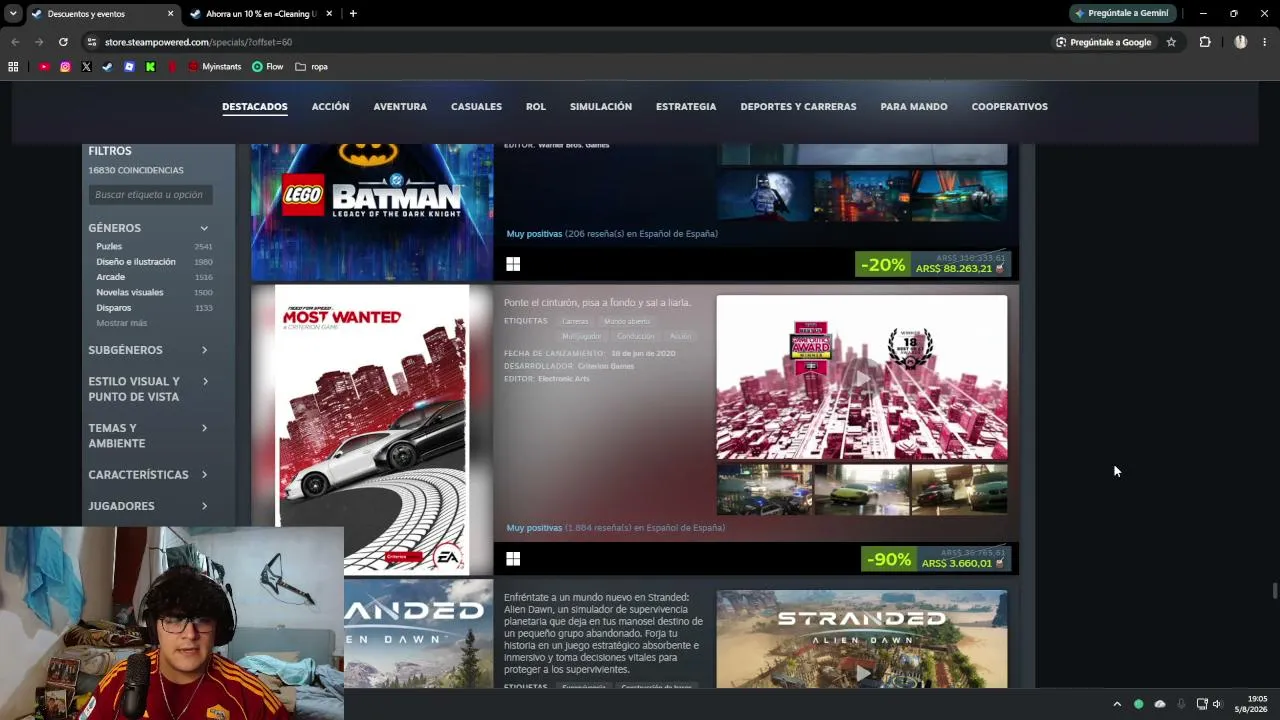Close the Ahorra un 10 % tab
Screen dimensions: 1280x720
329,14
